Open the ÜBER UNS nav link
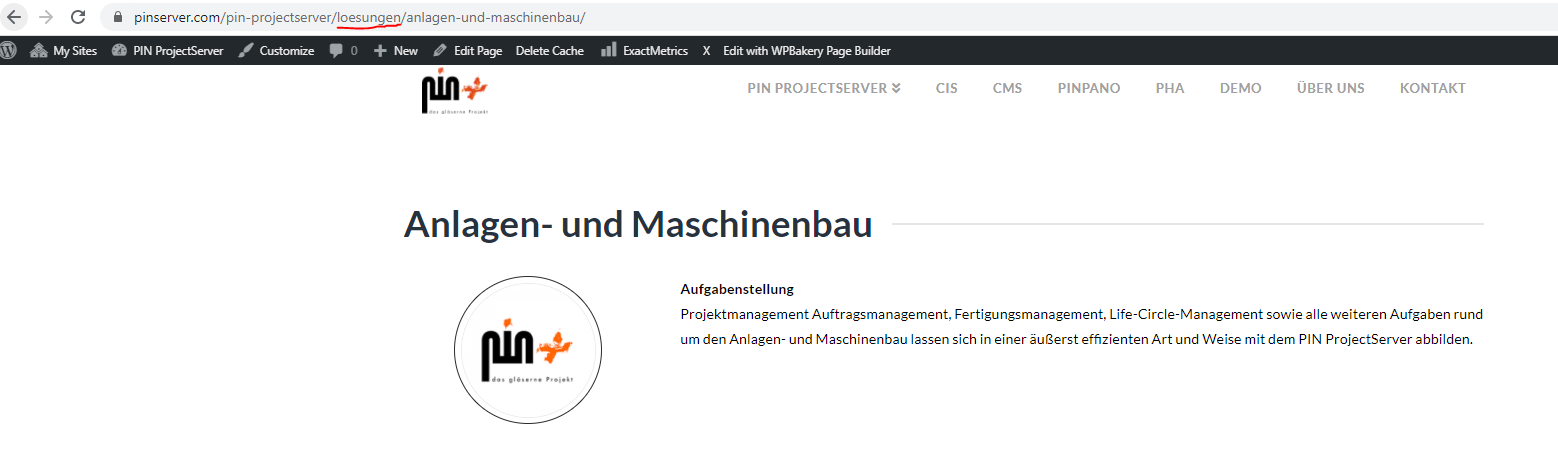This screenshot has width=1558, height=461. point(1331,88)
